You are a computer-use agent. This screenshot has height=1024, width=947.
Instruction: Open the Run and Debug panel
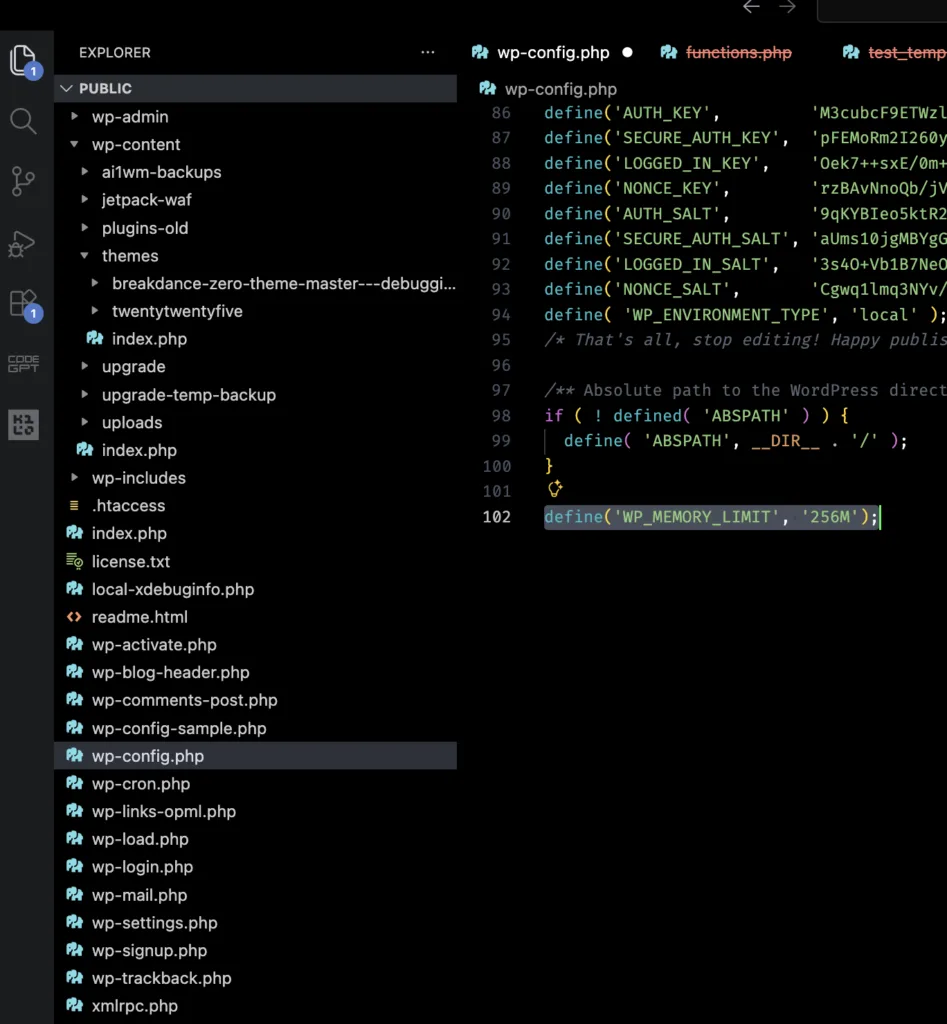[x=24, y=243]
